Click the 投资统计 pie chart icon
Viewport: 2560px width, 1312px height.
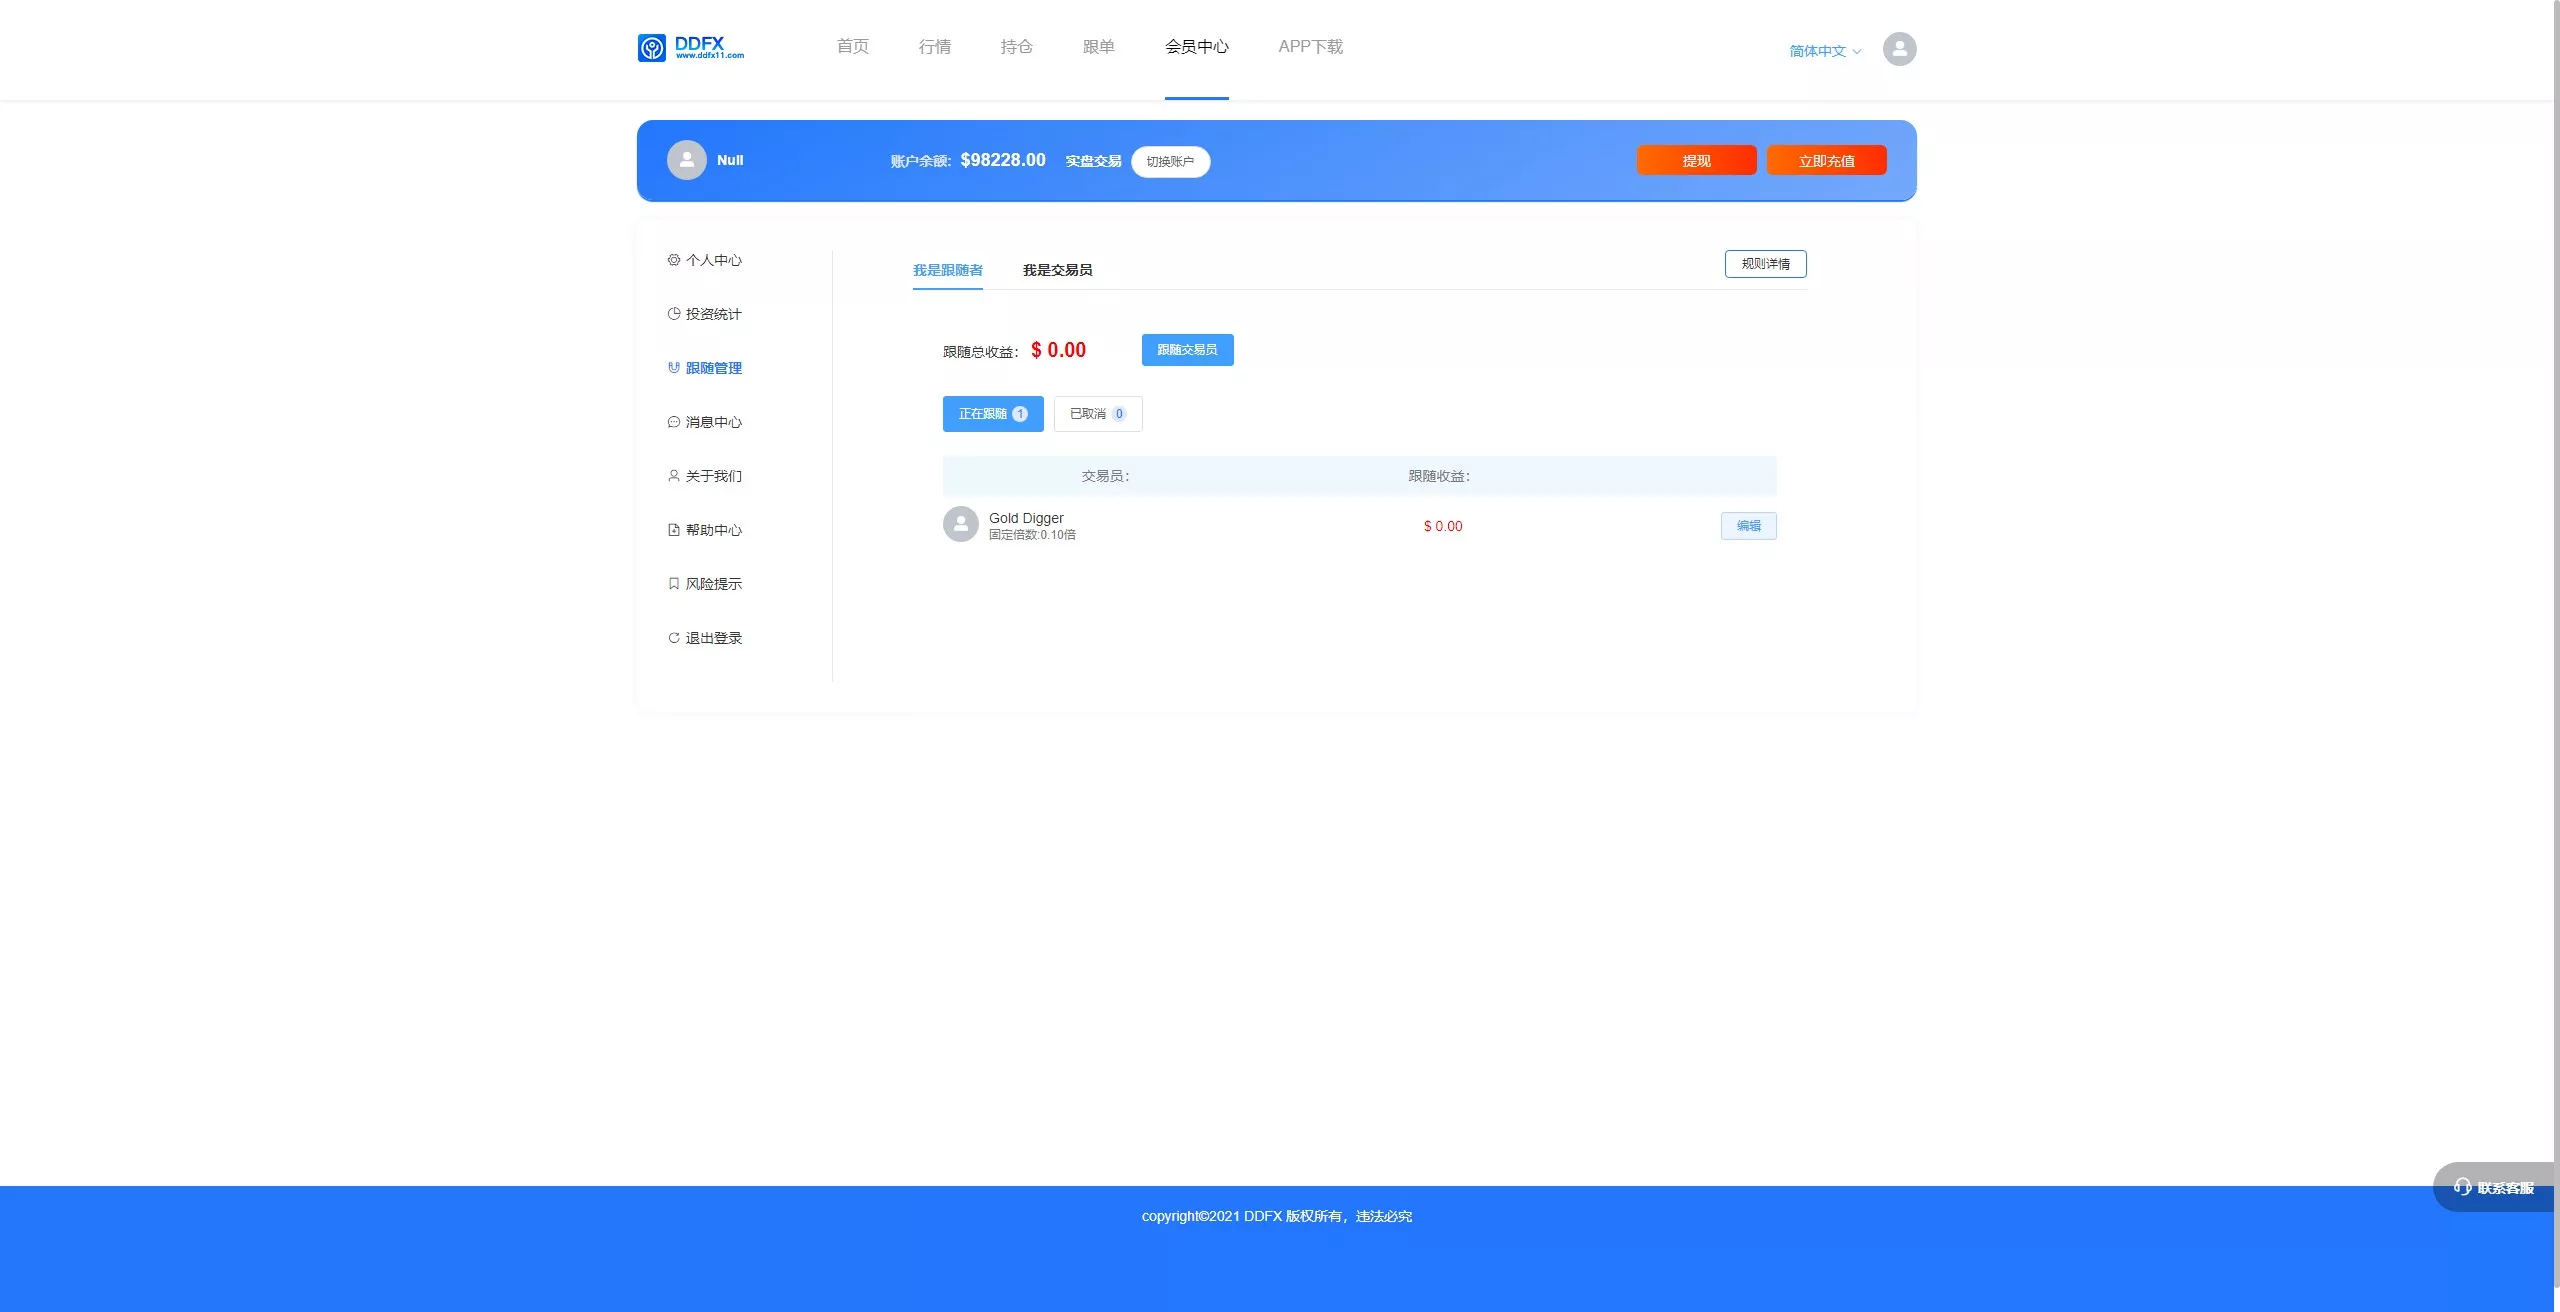click(673, 314)
